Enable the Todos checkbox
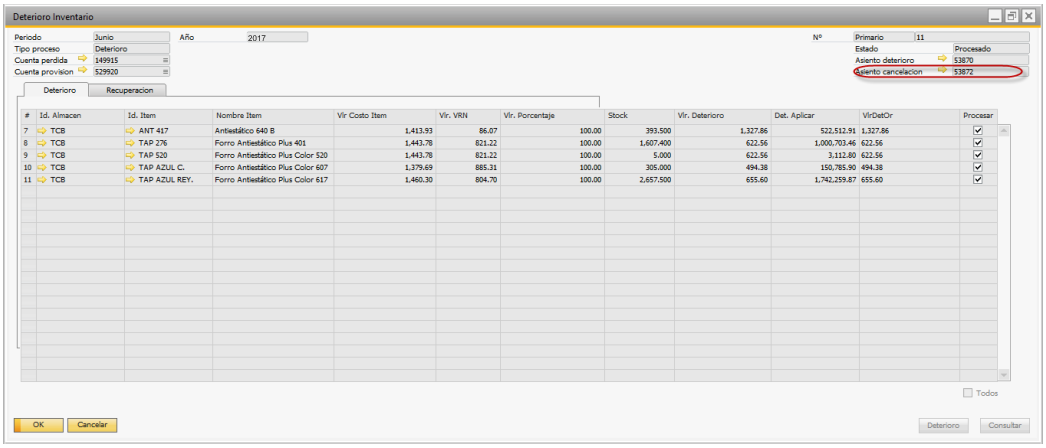Image resolution: width=1046 pixels, height=448 pixels. (x=967, y=393)
